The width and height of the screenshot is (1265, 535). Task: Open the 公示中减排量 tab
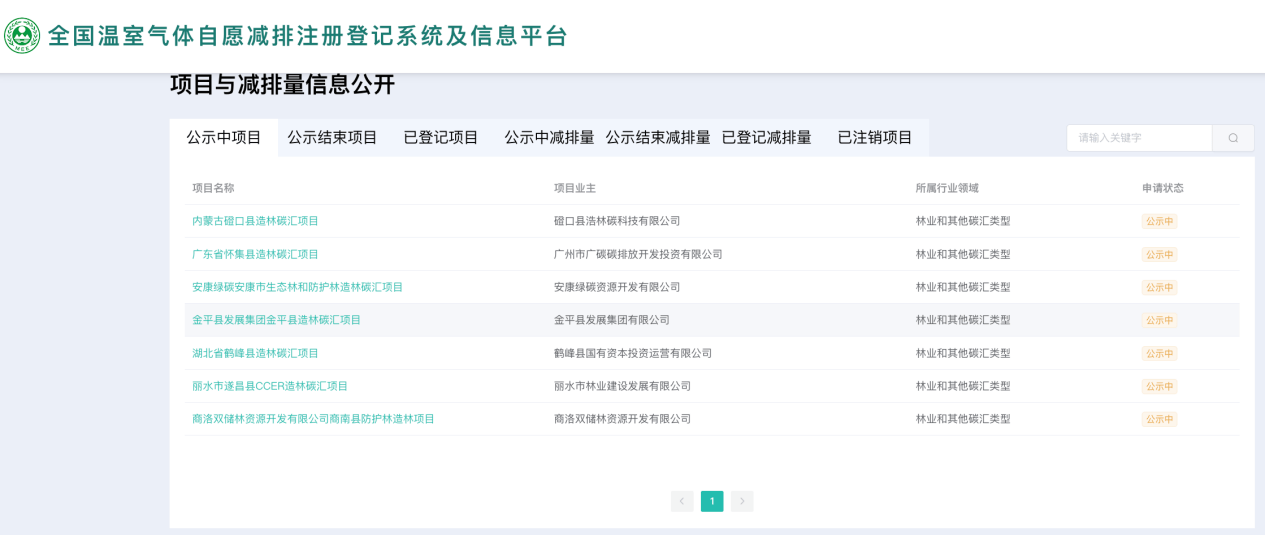pos(549,138)
